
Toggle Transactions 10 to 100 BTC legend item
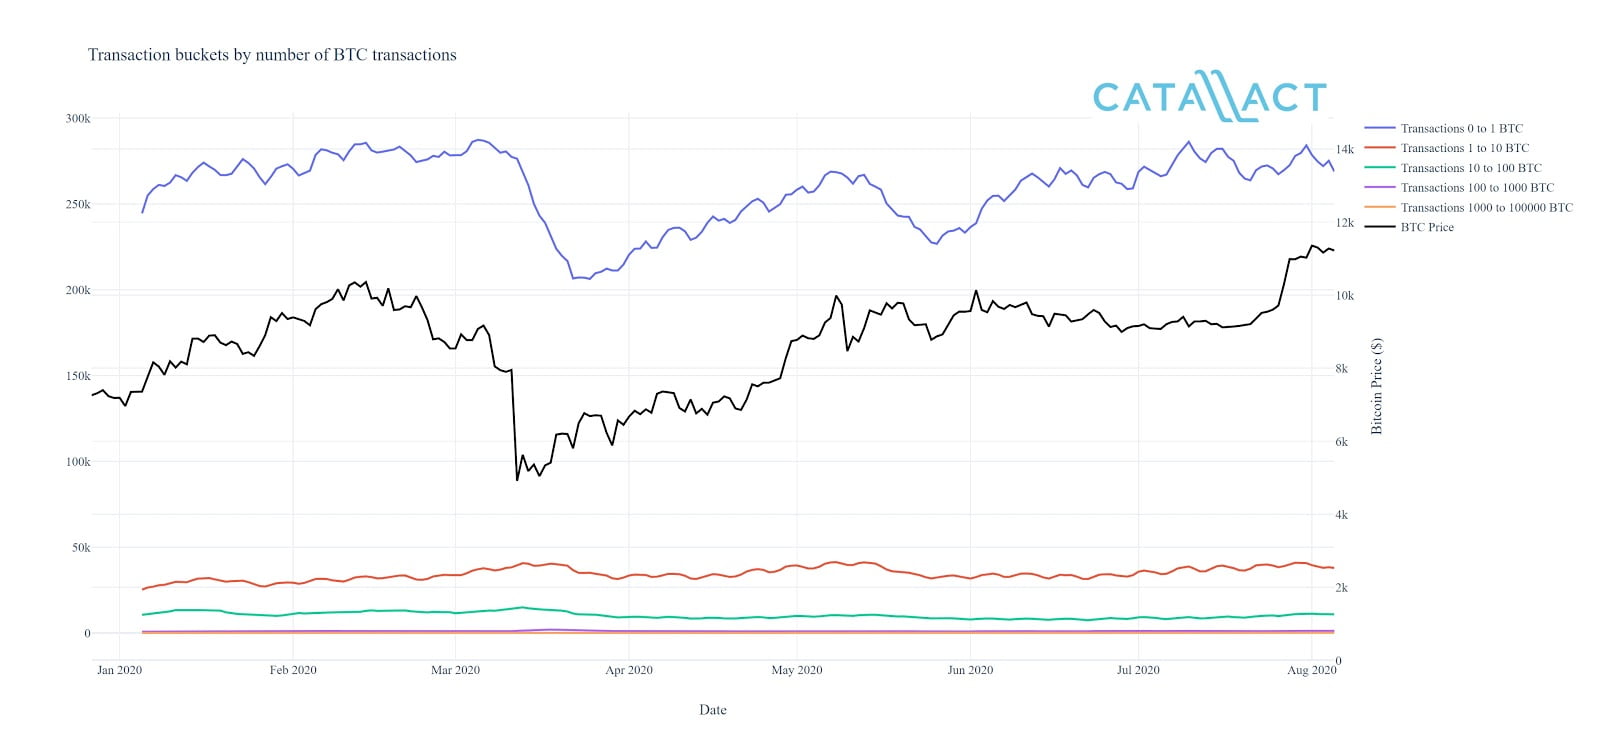[1470, 168]
